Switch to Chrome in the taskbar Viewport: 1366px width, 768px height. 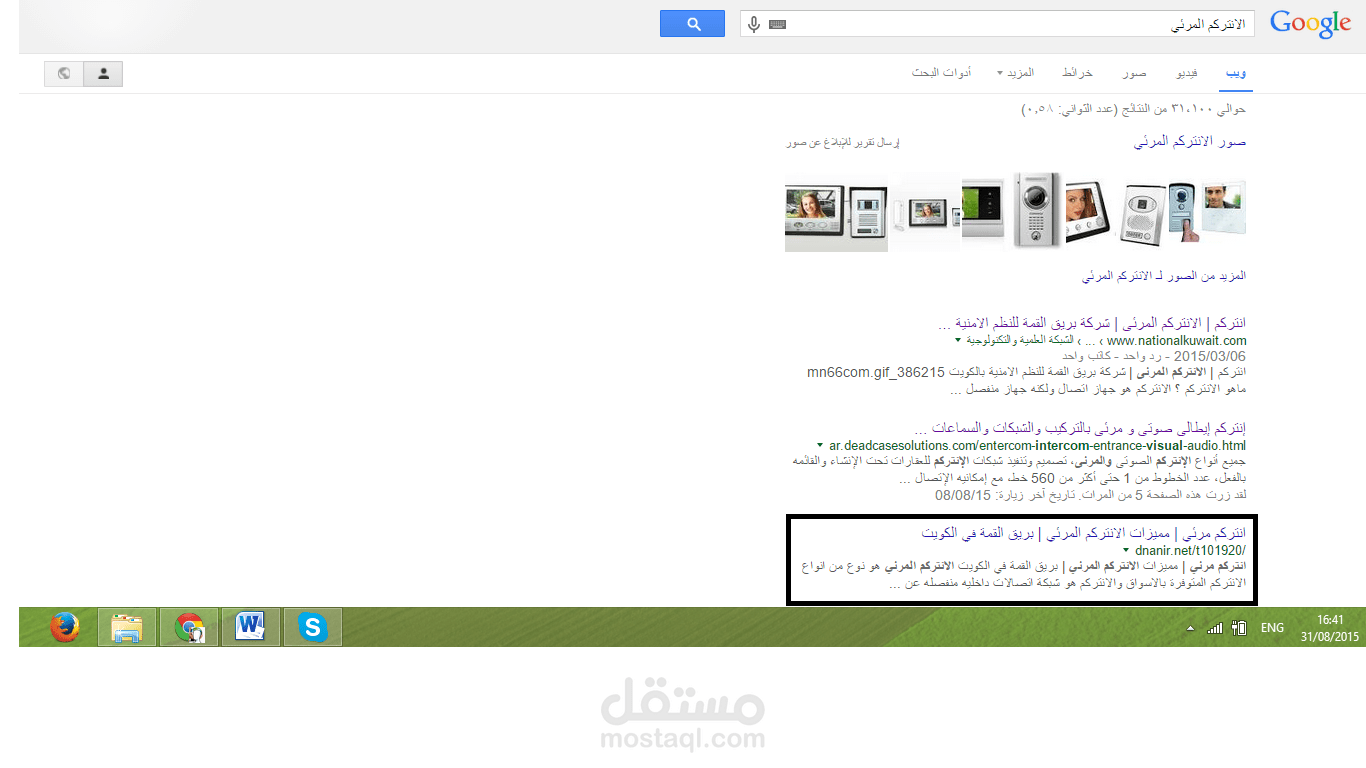[x=189, y=627]
